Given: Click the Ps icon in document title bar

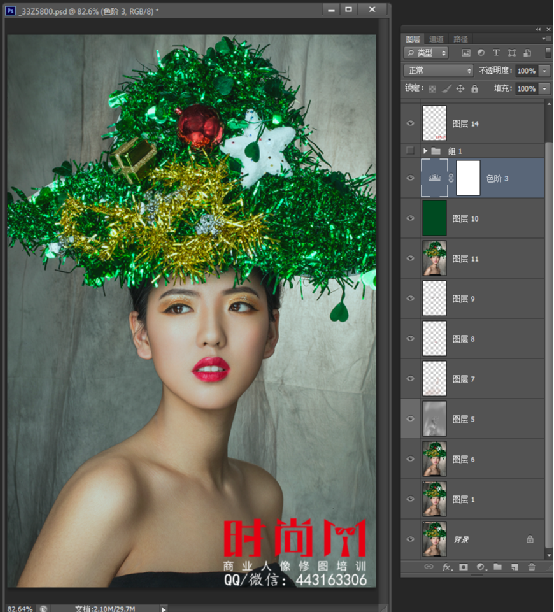Looking at the screenshot, I should 10,11.
